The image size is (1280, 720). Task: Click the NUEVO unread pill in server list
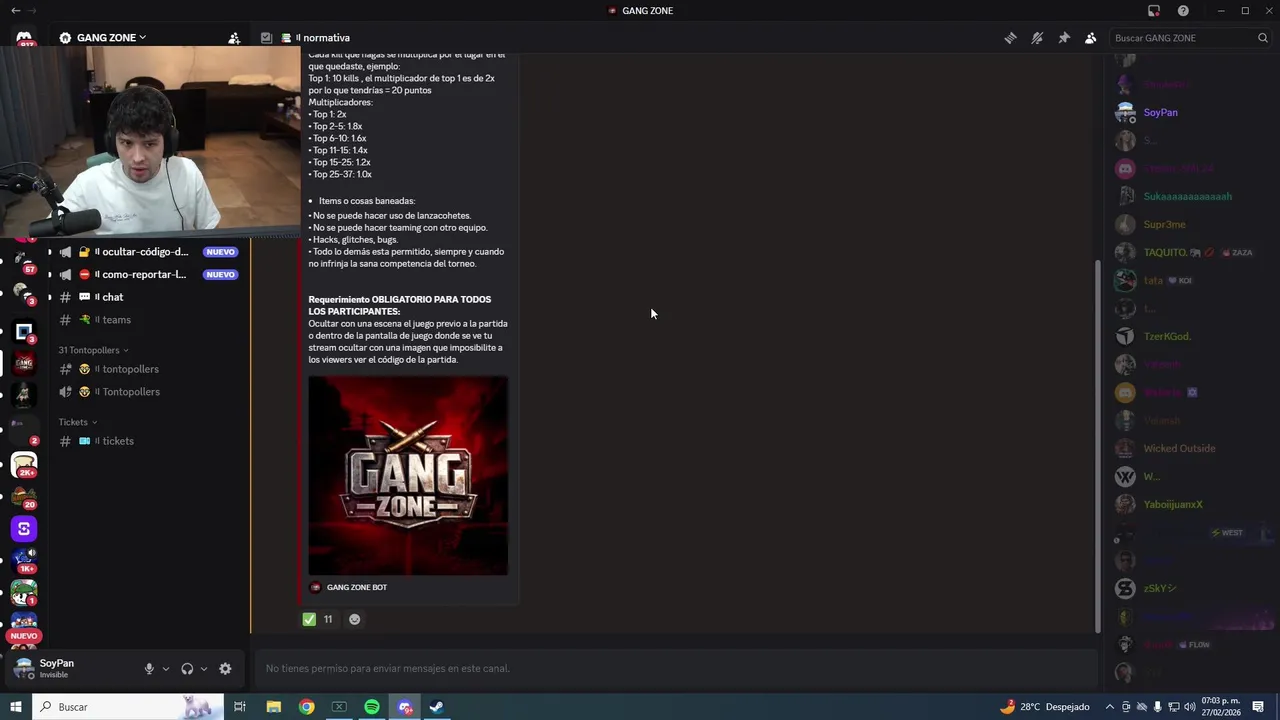[x=24, y=636]
